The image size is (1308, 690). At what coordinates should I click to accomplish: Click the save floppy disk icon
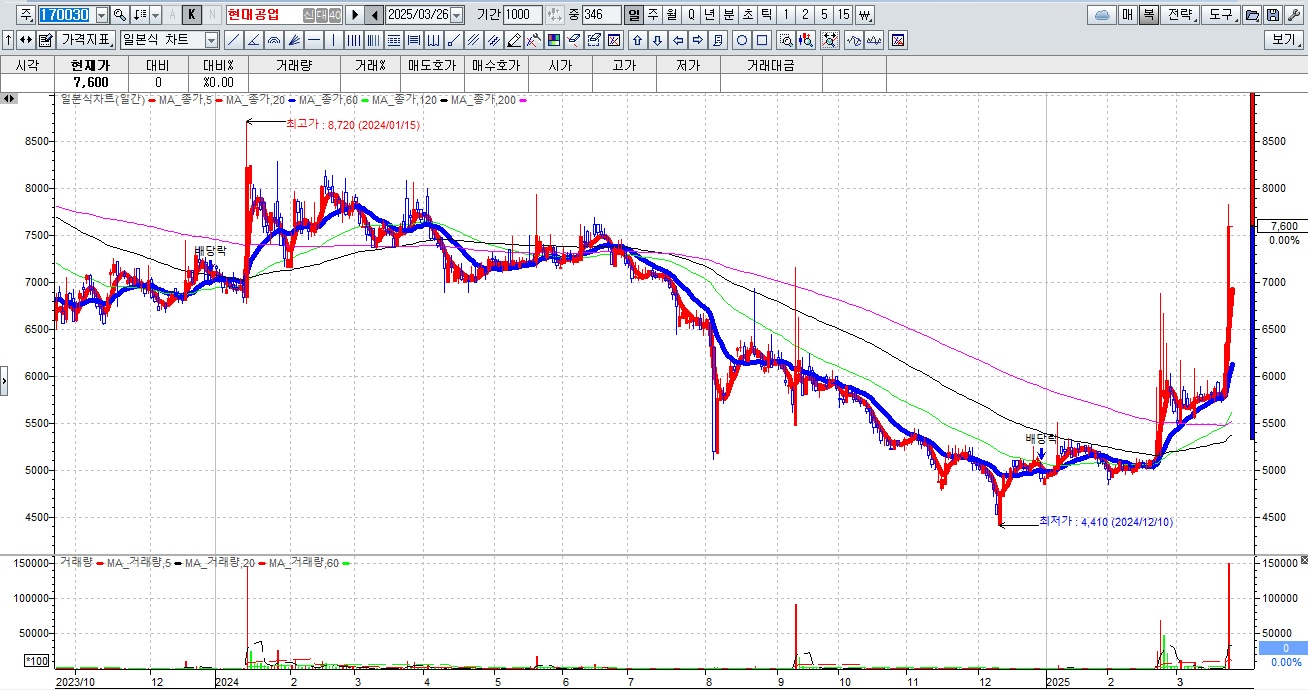click(1272, 15)
